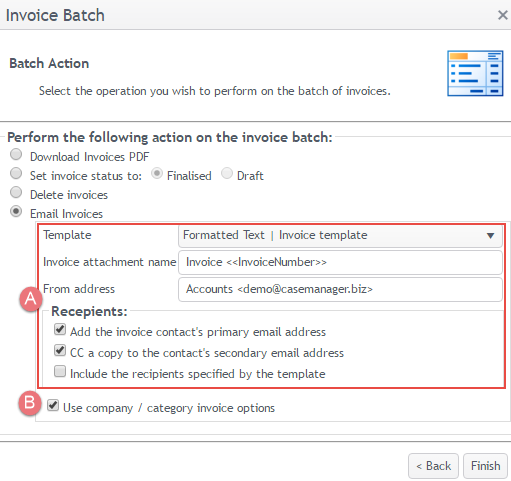Toggle CC copy to secondary email address
511x481 pixels.
(x=60, y=350)
